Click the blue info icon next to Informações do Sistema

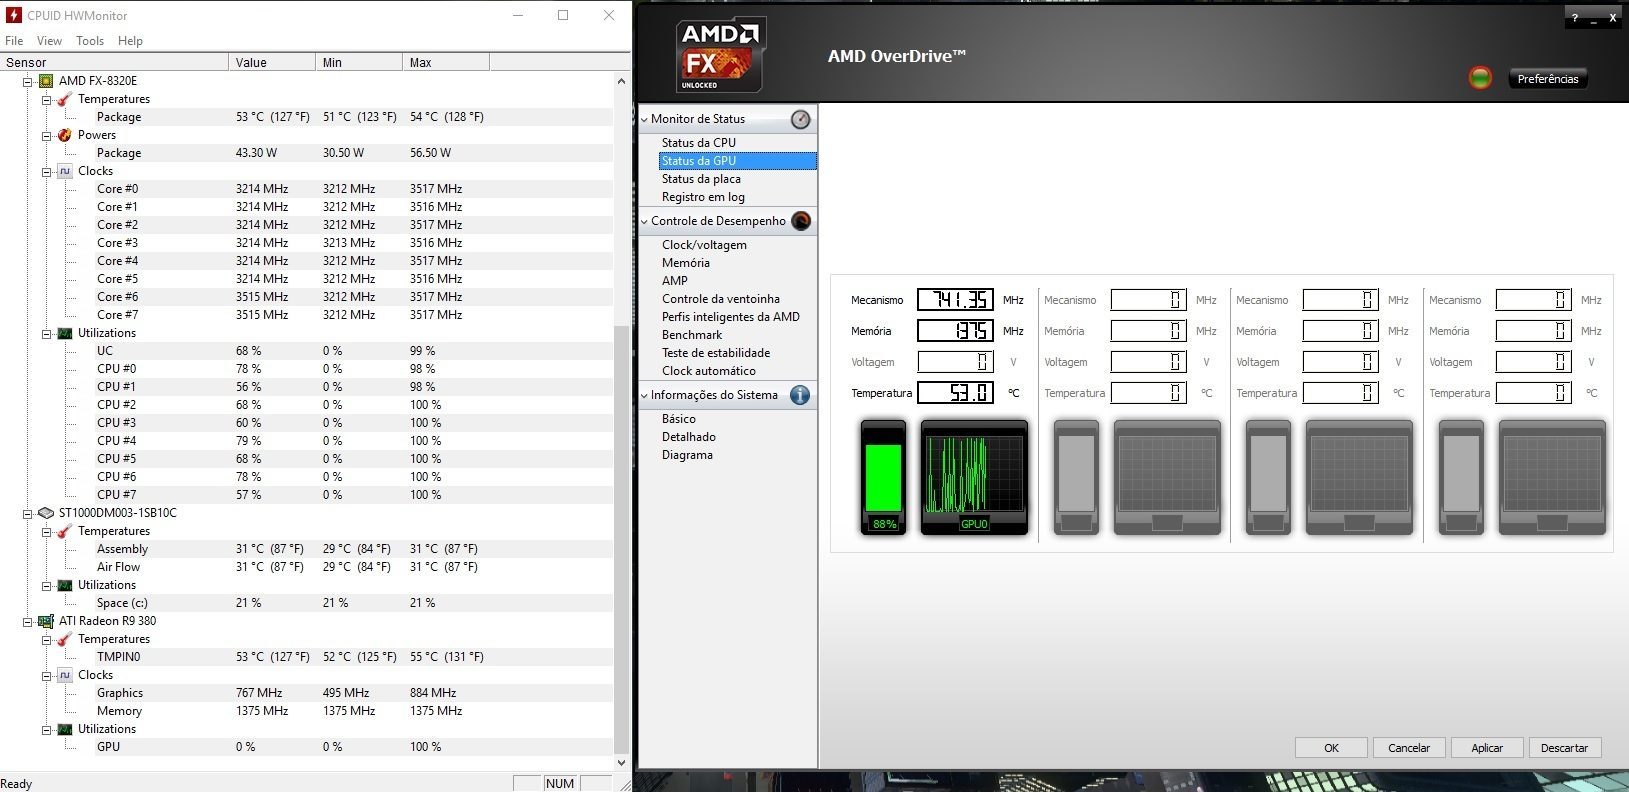800,395
